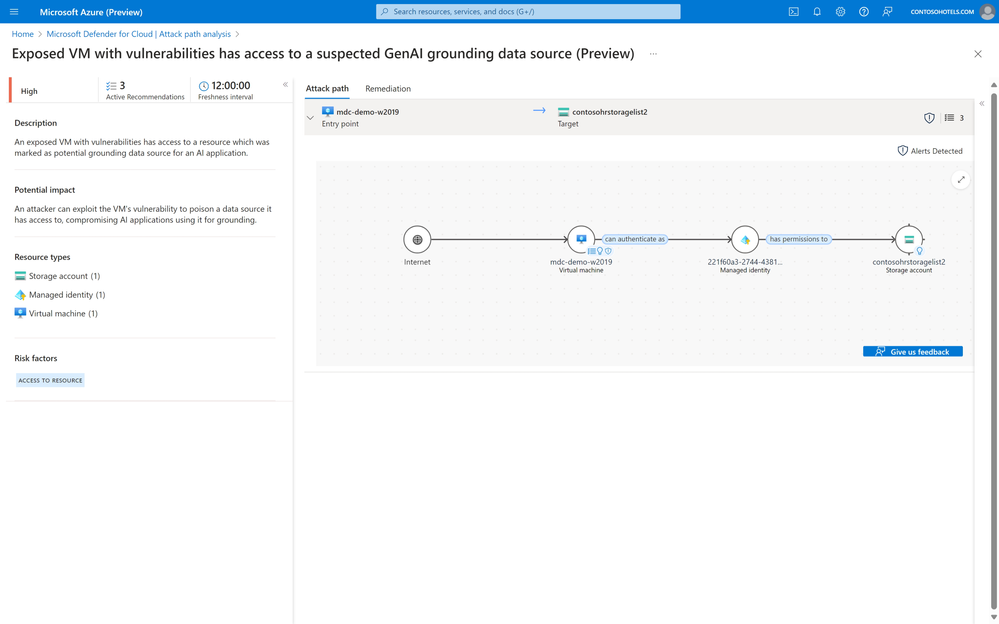Click the Storage account resource type icon

pos(20,276)
